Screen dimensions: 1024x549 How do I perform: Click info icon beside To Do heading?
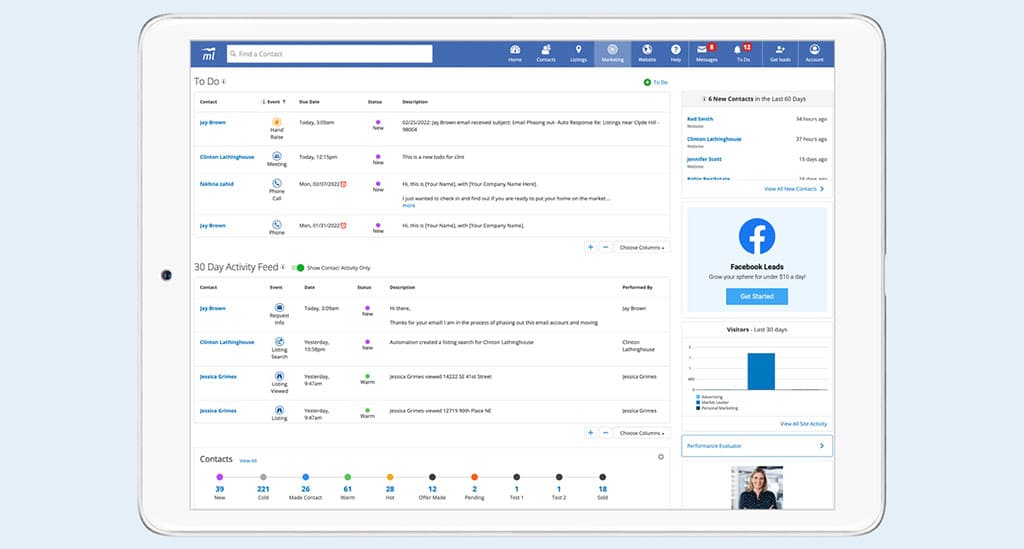point(224,82)
